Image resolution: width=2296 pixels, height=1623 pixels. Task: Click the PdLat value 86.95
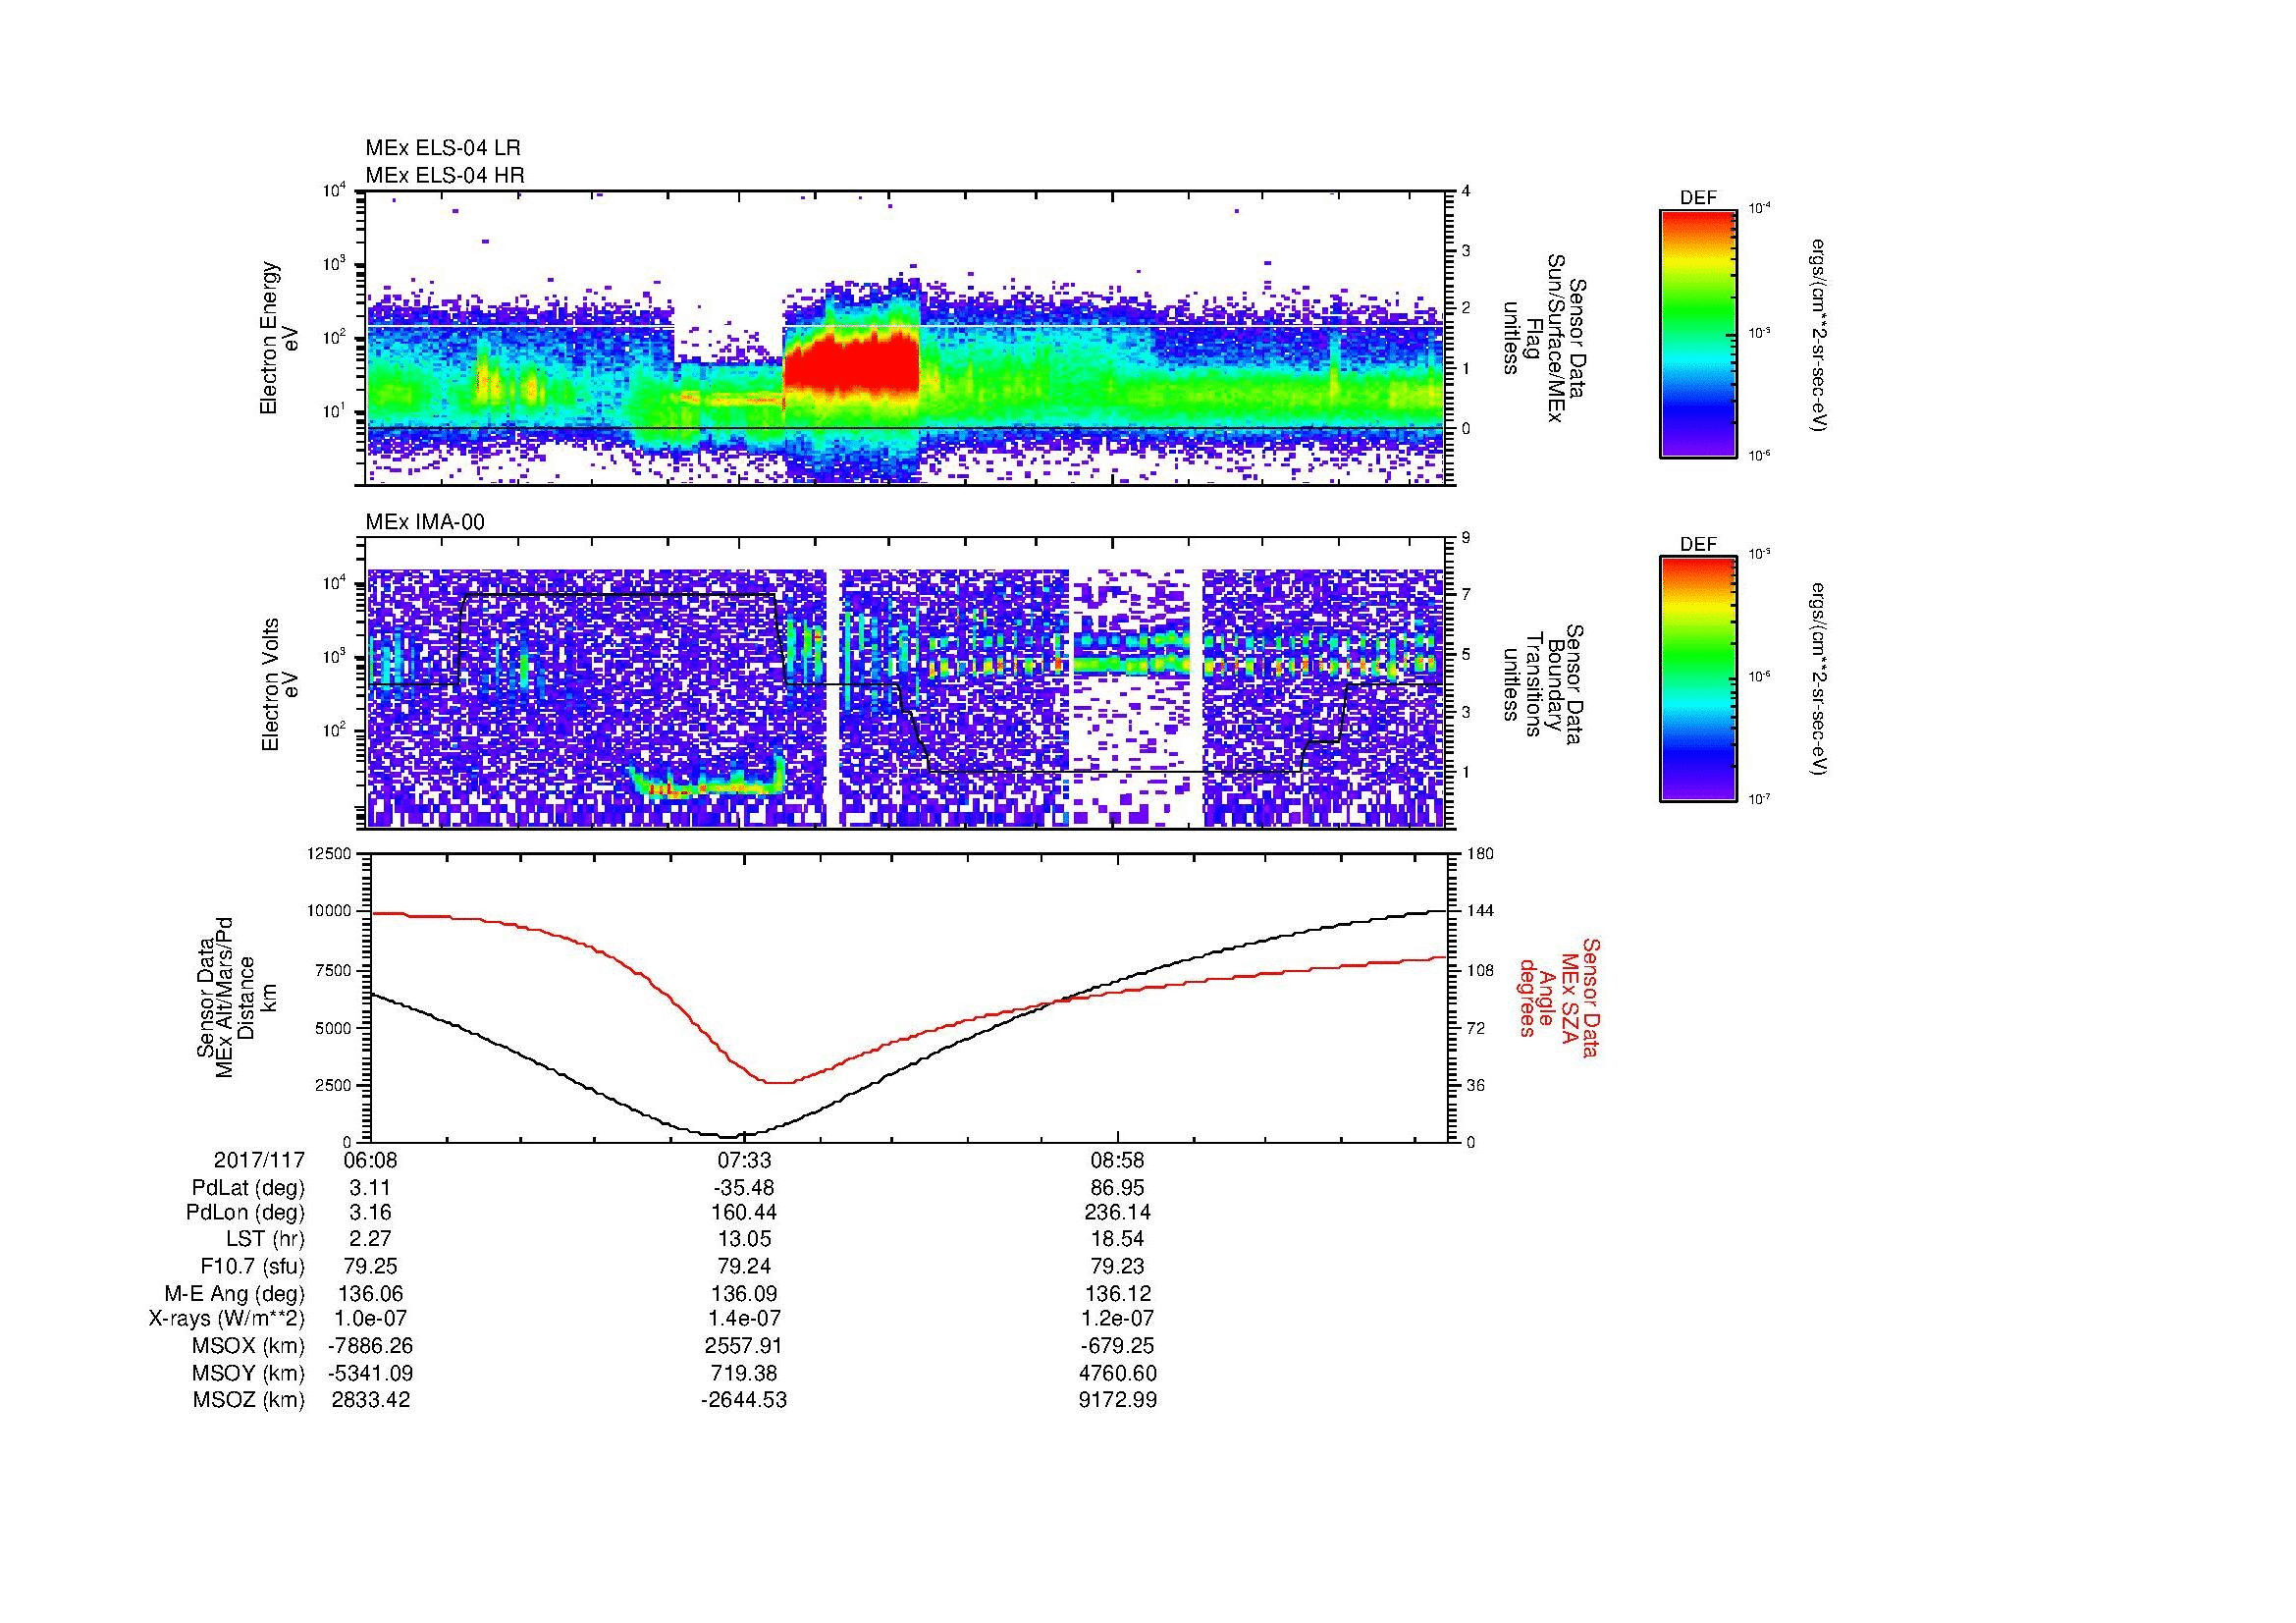(x=1118, y=1188)
